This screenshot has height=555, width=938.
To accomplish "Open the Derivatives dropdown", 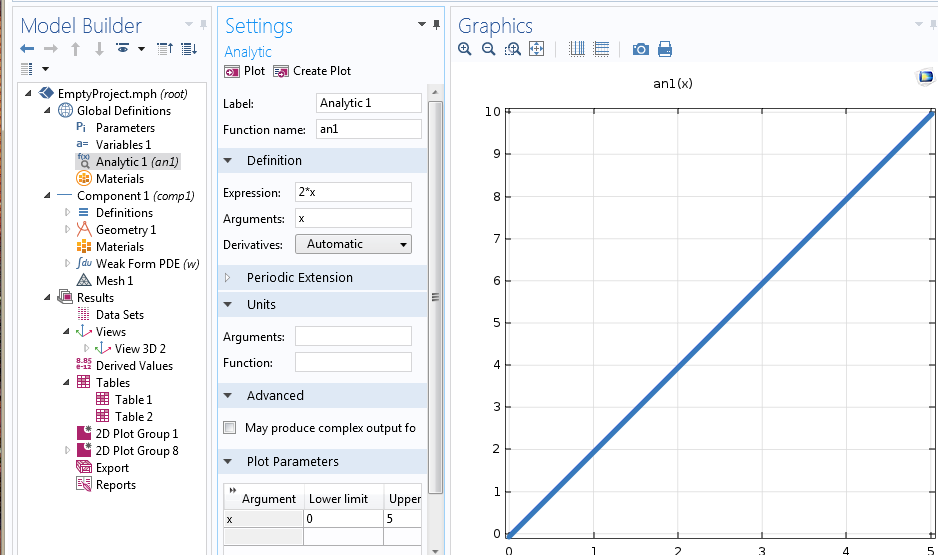I will (x=353, y=244).
